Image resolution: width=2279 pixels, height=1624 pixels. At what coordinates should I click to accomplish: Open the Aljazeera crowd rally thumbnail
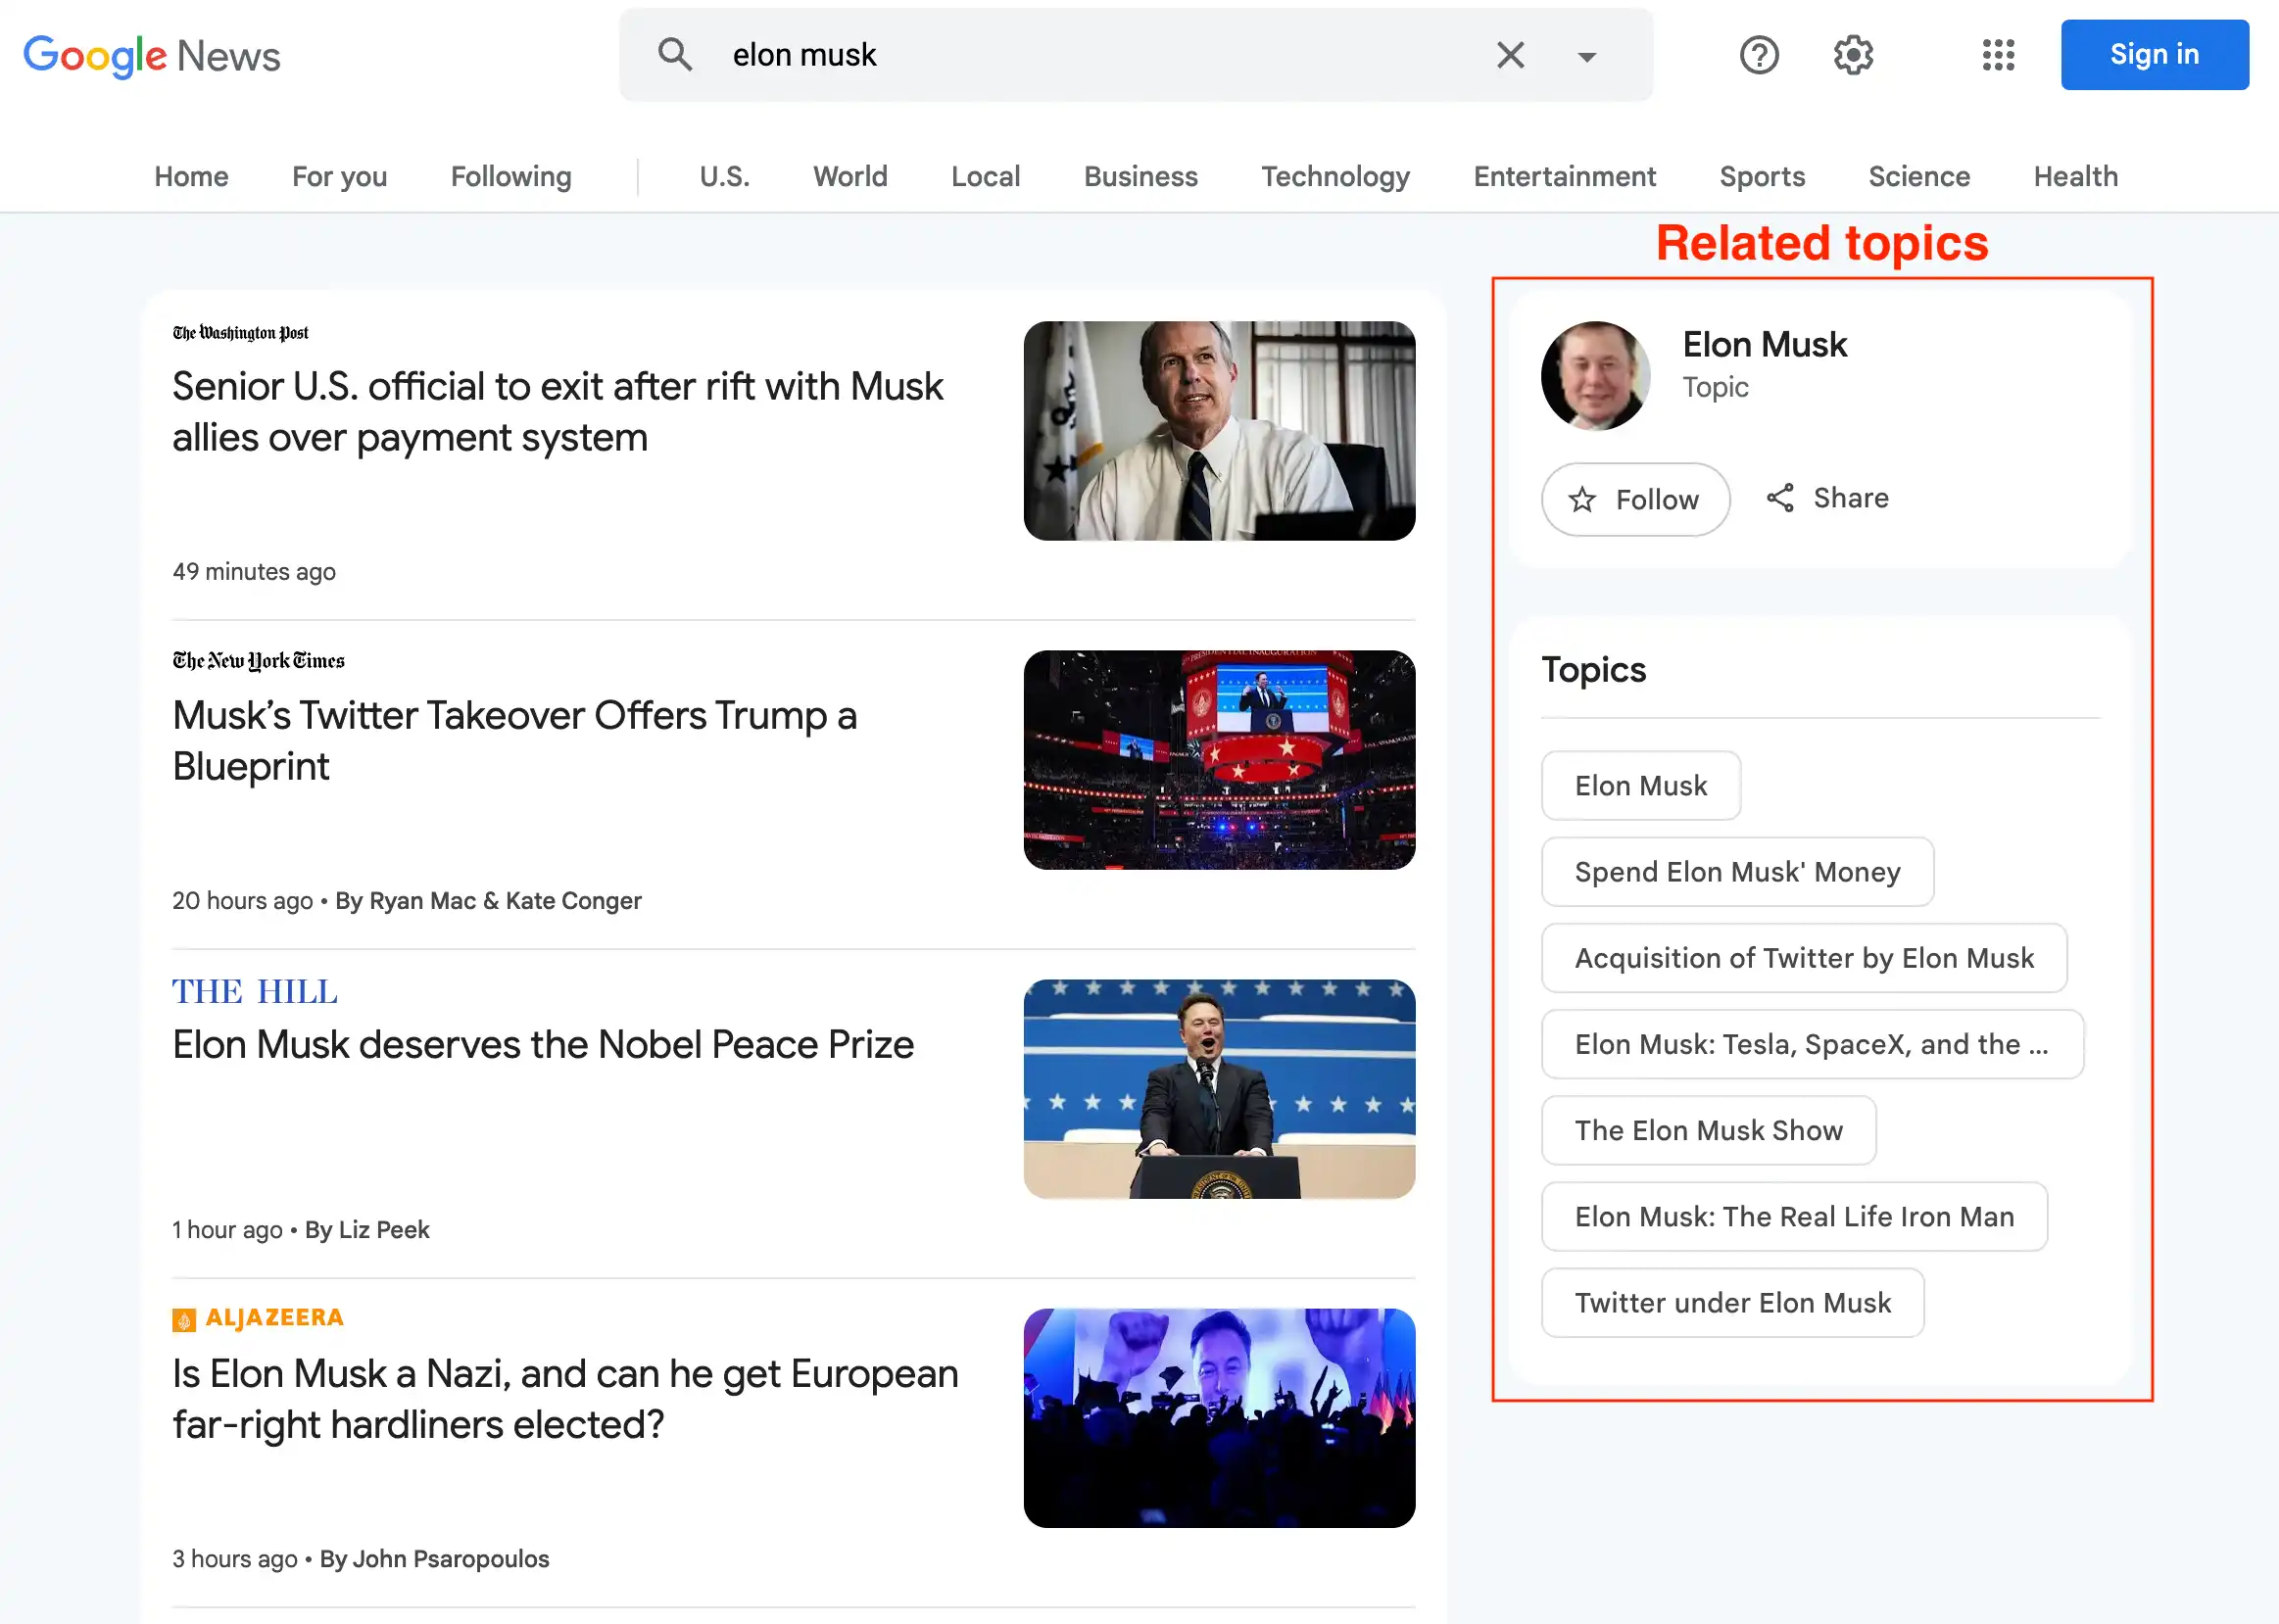1219,1418
